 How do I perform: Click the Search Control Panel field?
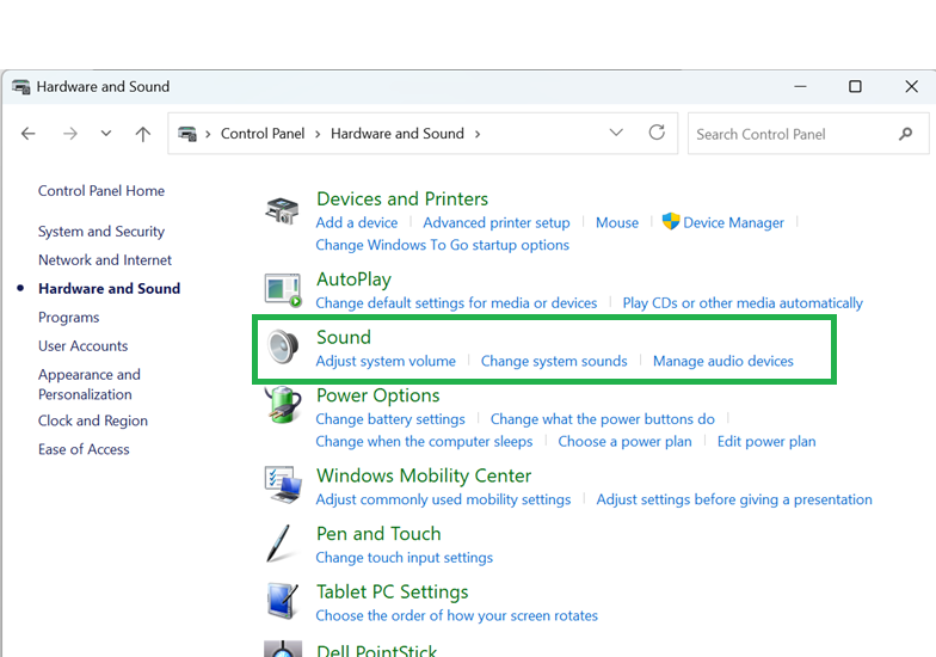pos(808,134)
